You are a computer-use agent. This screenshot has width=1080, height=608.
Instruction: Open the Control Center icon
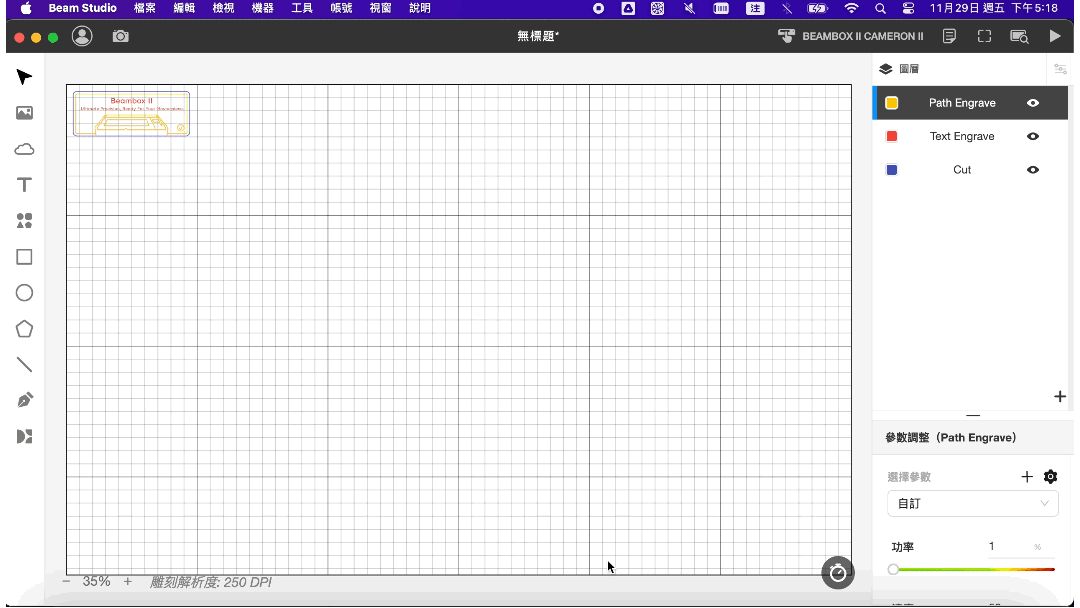(908, 8)
